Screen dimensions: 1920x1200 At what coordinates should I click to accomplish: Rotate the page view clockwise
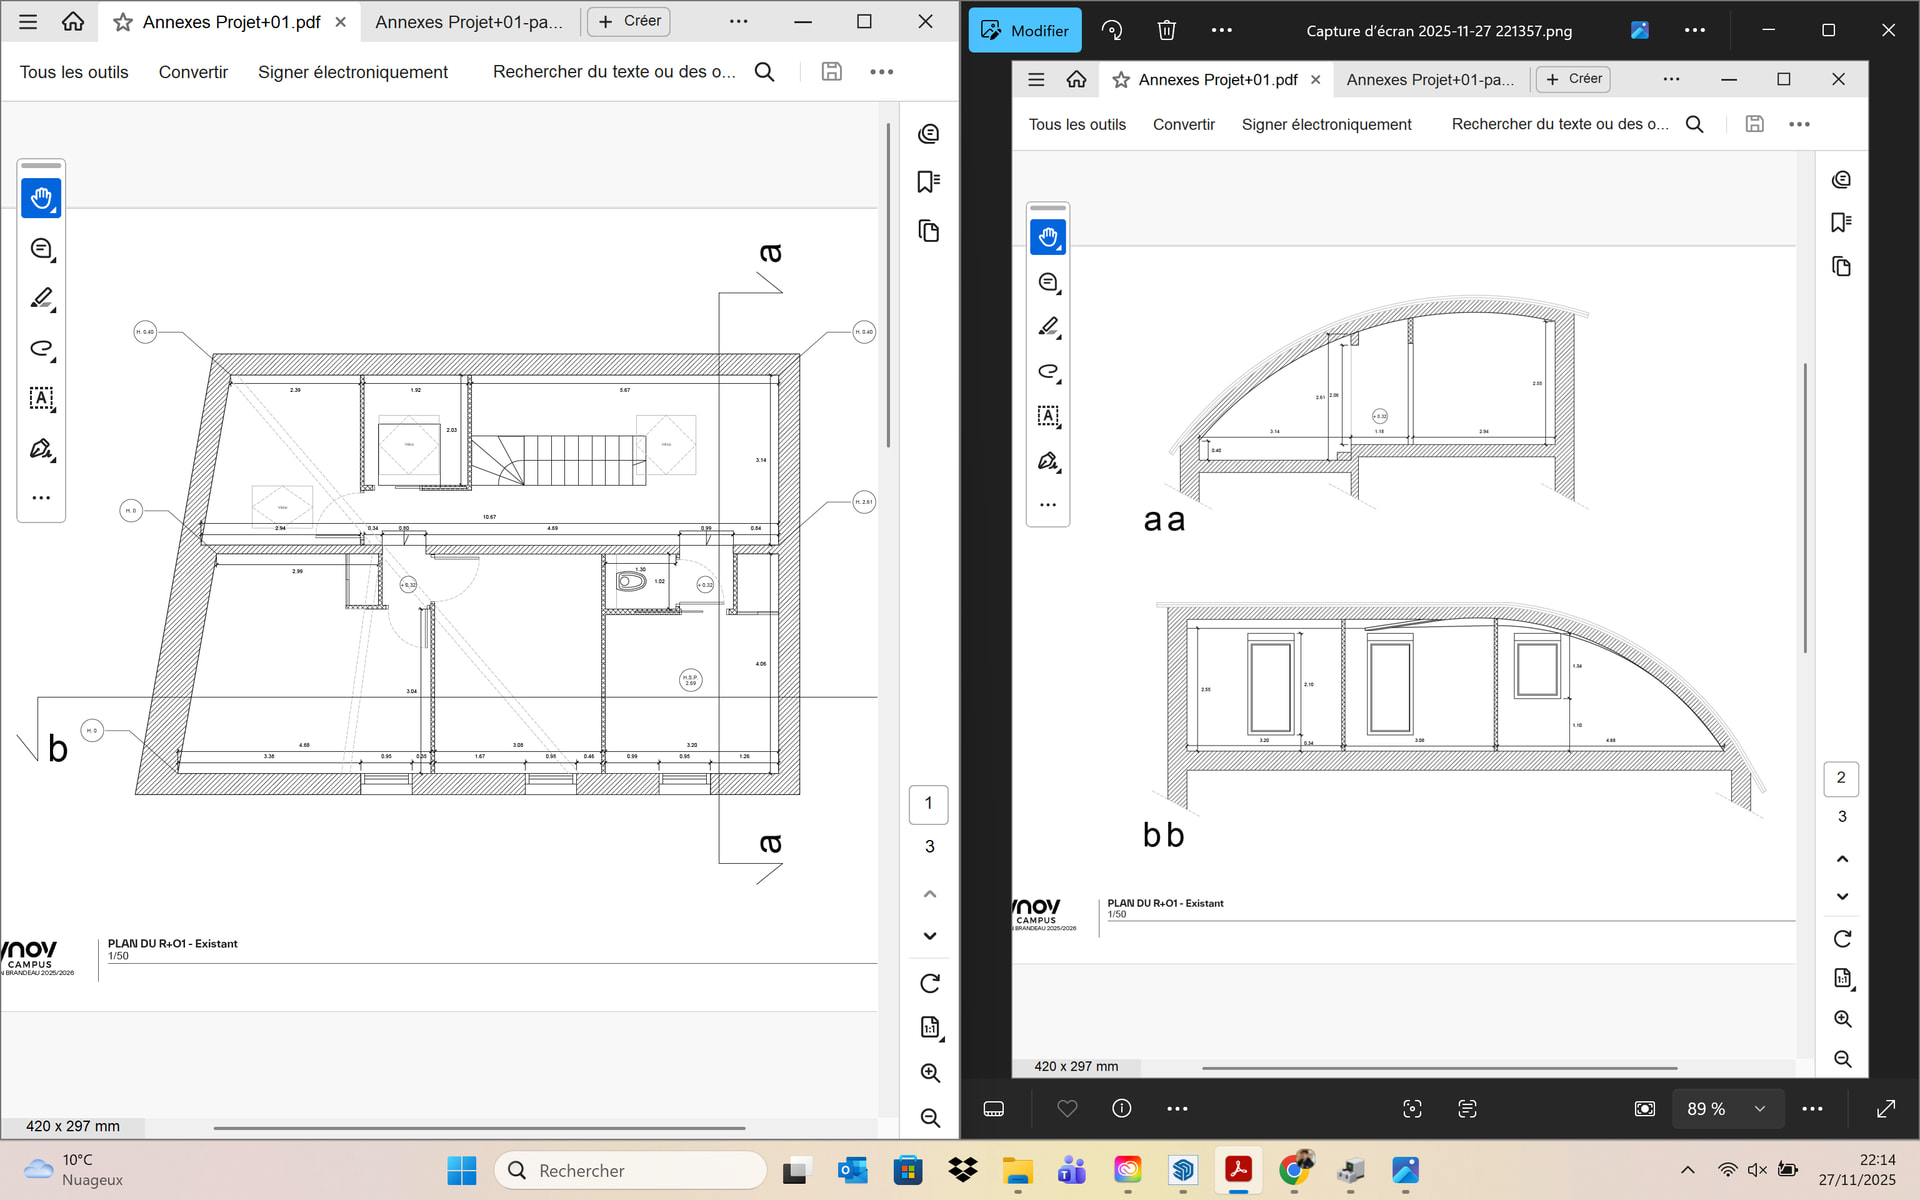[929, 984]
